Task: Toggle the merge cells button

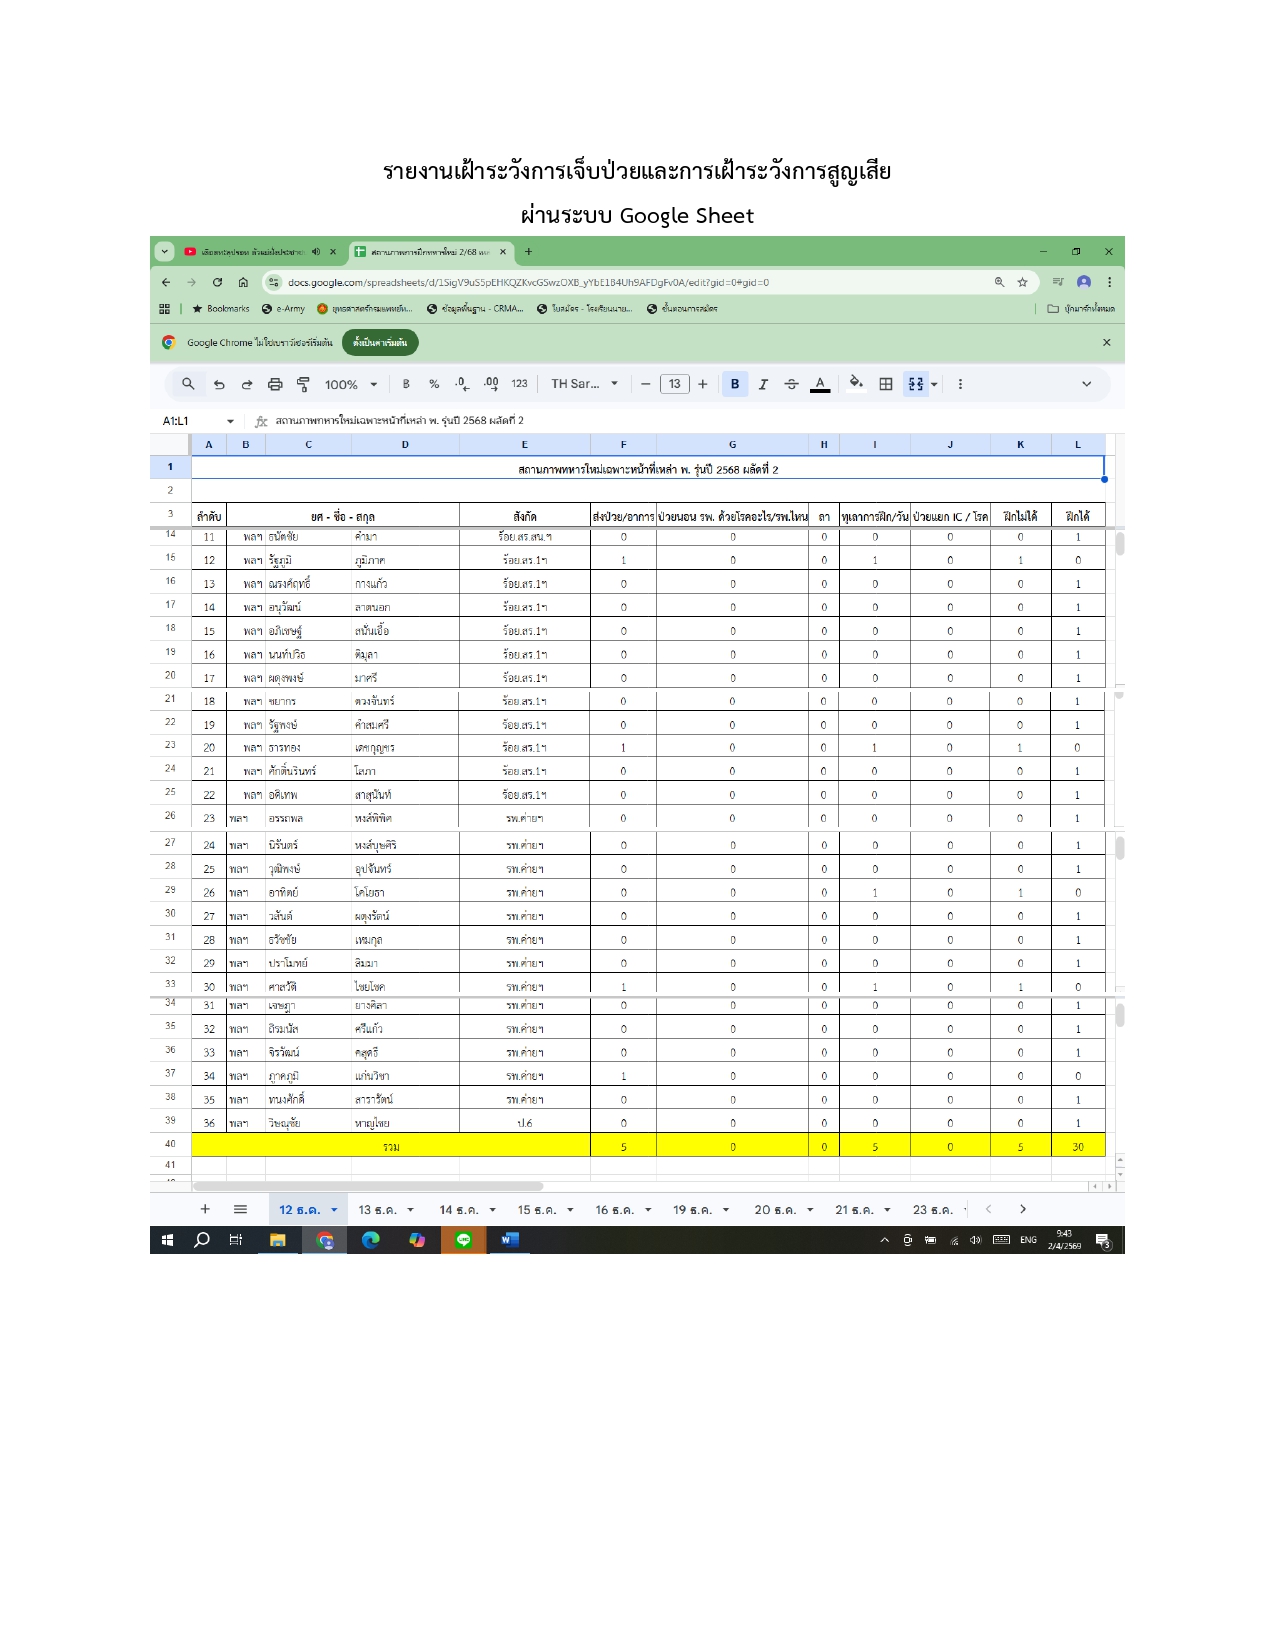Action: pyautogui.click(x=916, y=384)
